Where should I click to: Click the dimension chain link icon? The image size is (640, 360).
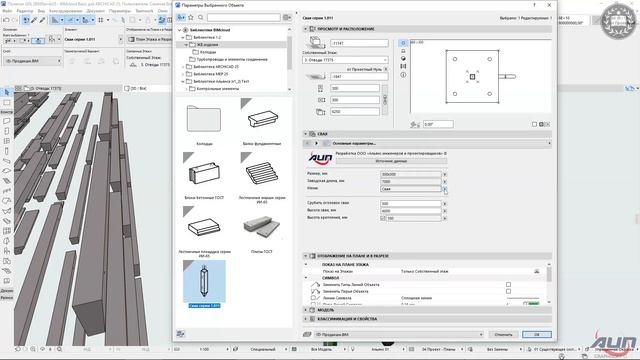pos(384,100)
